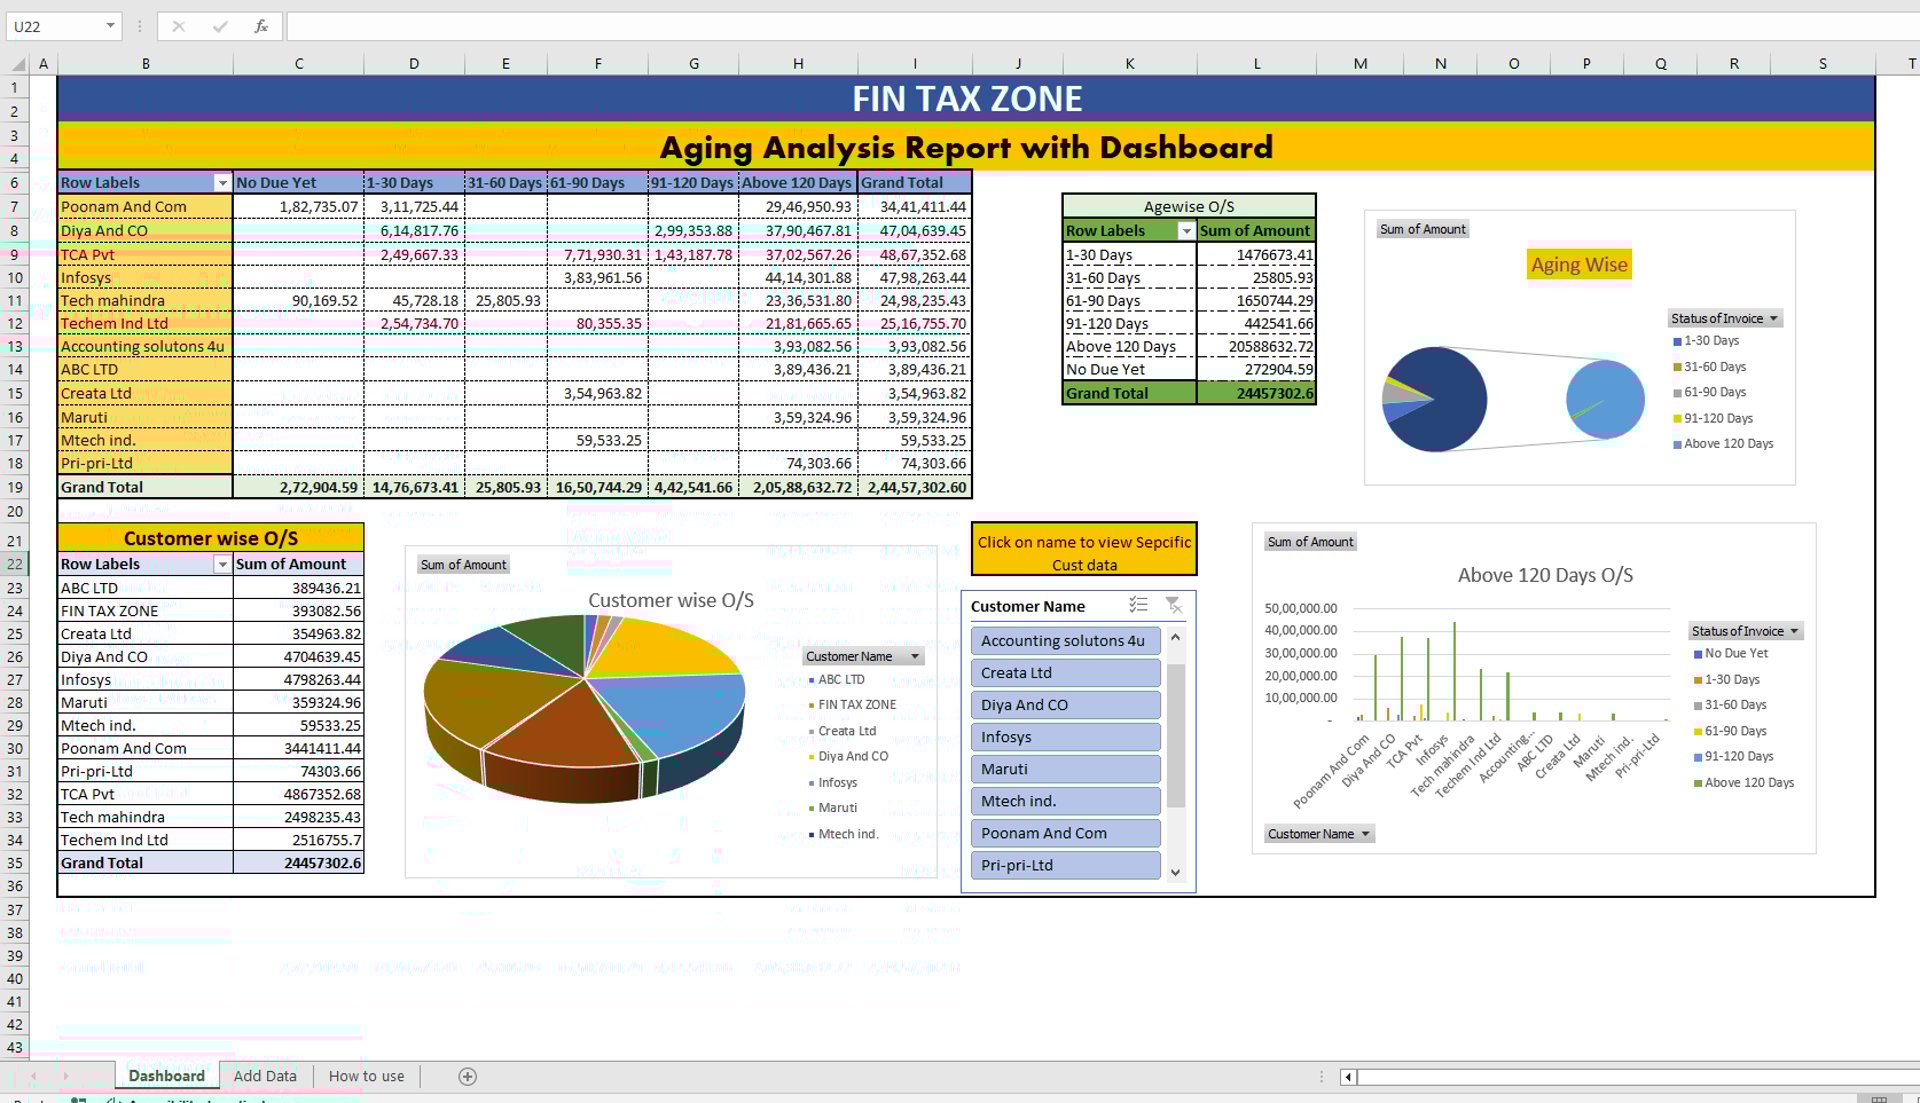Image resolution: width=1920 pixels, height=1103 pixels.
Task: Click the Select All corner triangle
Action: (x=18, y=64)
